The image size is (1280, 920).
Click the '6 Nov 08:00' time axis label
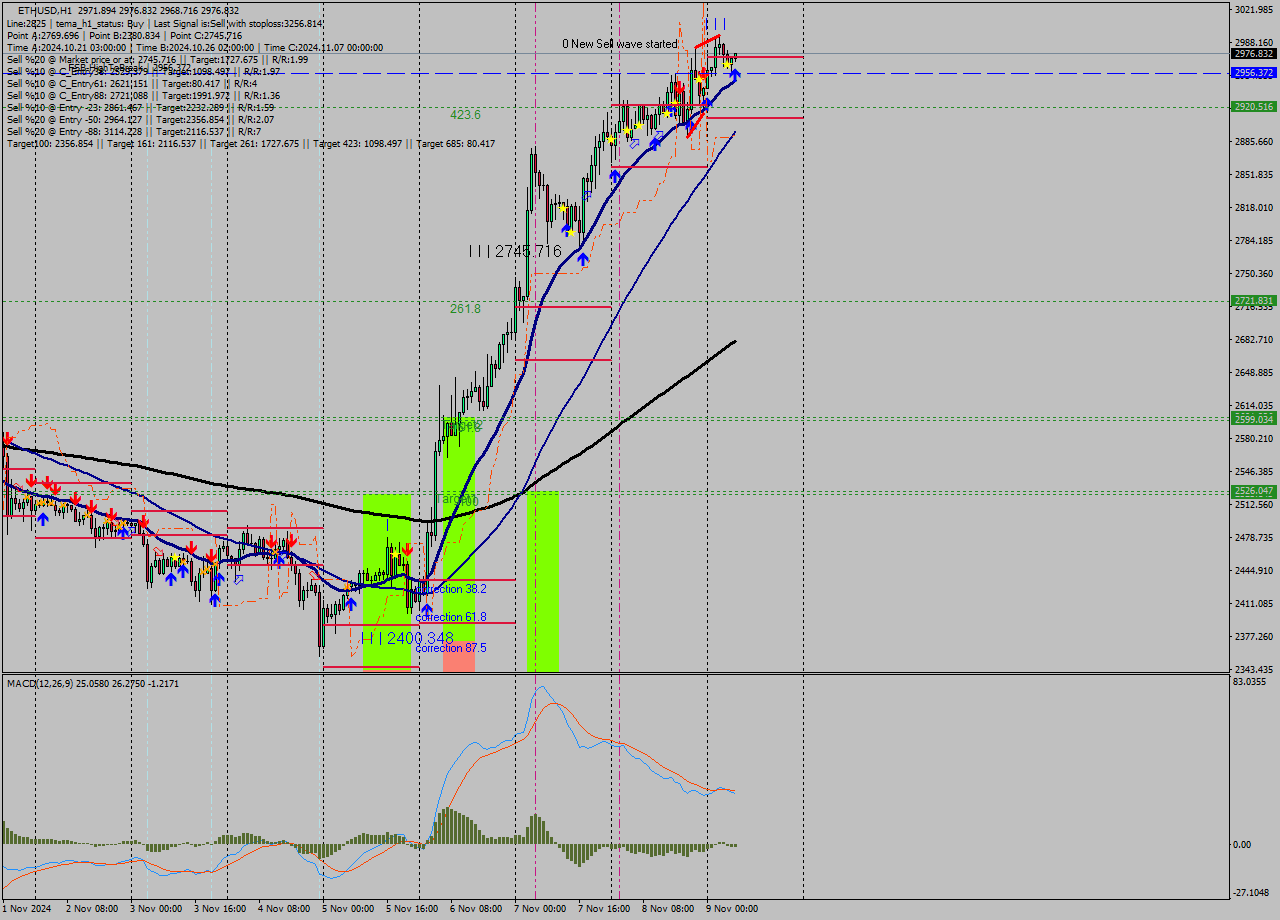coord(476,909)
